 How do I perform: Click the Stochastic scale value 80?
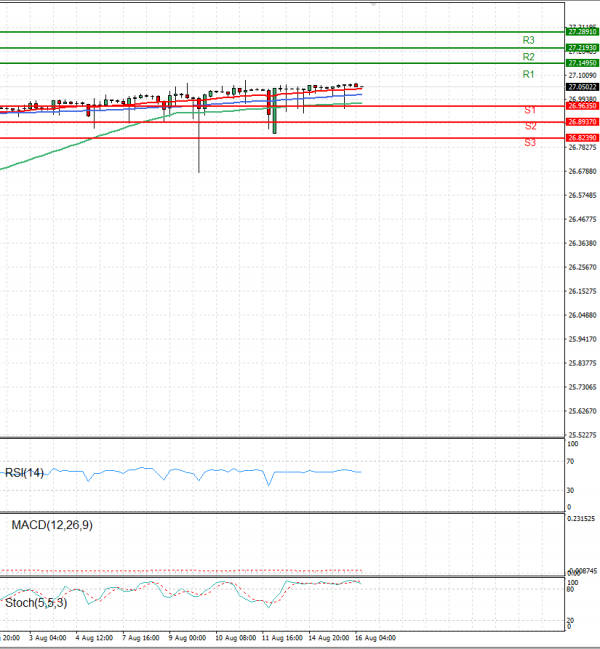point(570,589)
